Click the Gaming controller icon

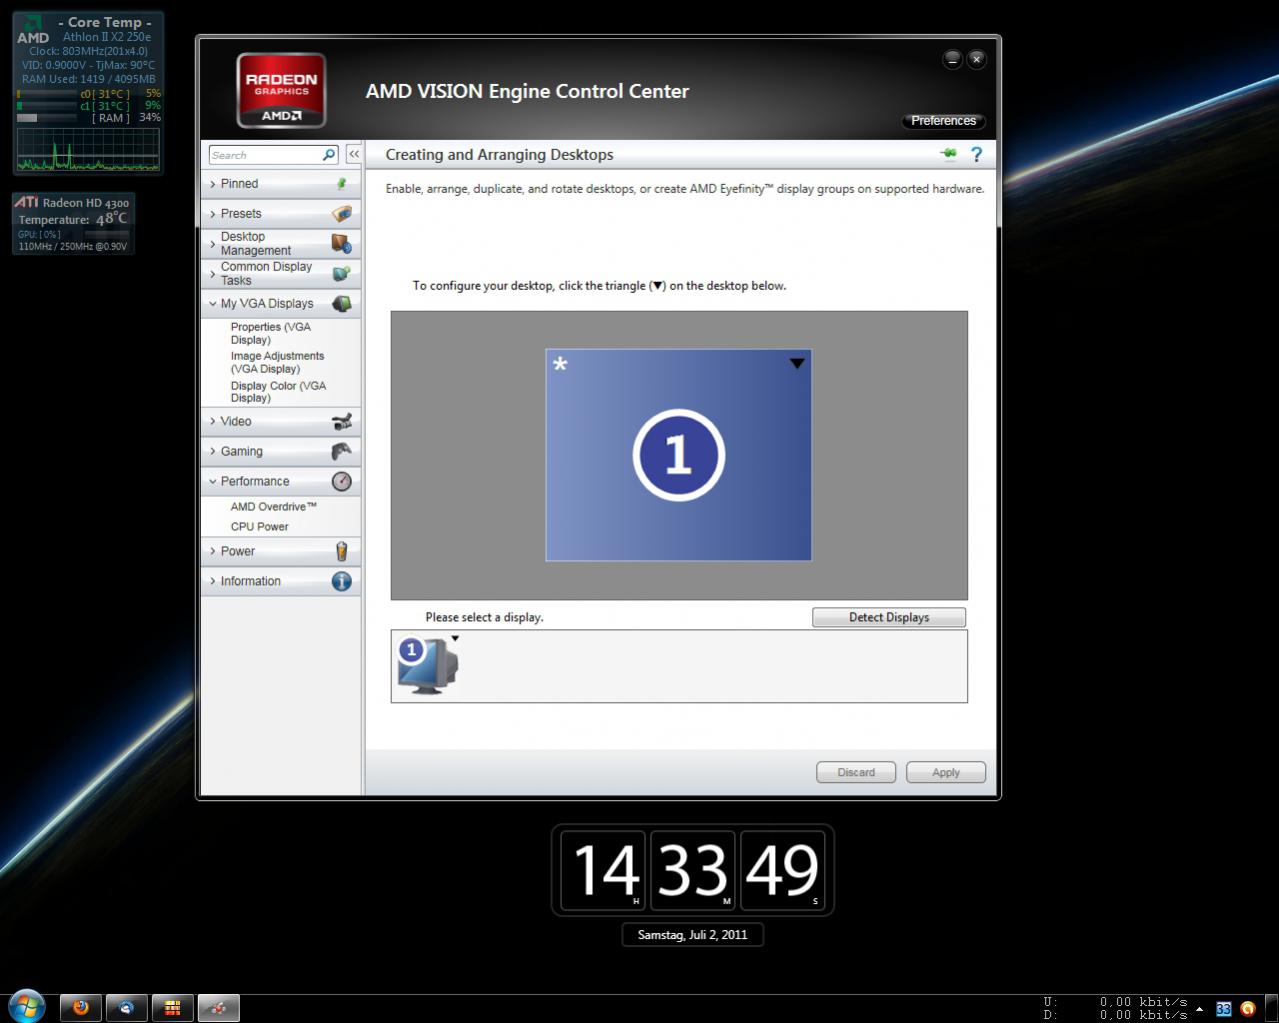pos(342,451)
